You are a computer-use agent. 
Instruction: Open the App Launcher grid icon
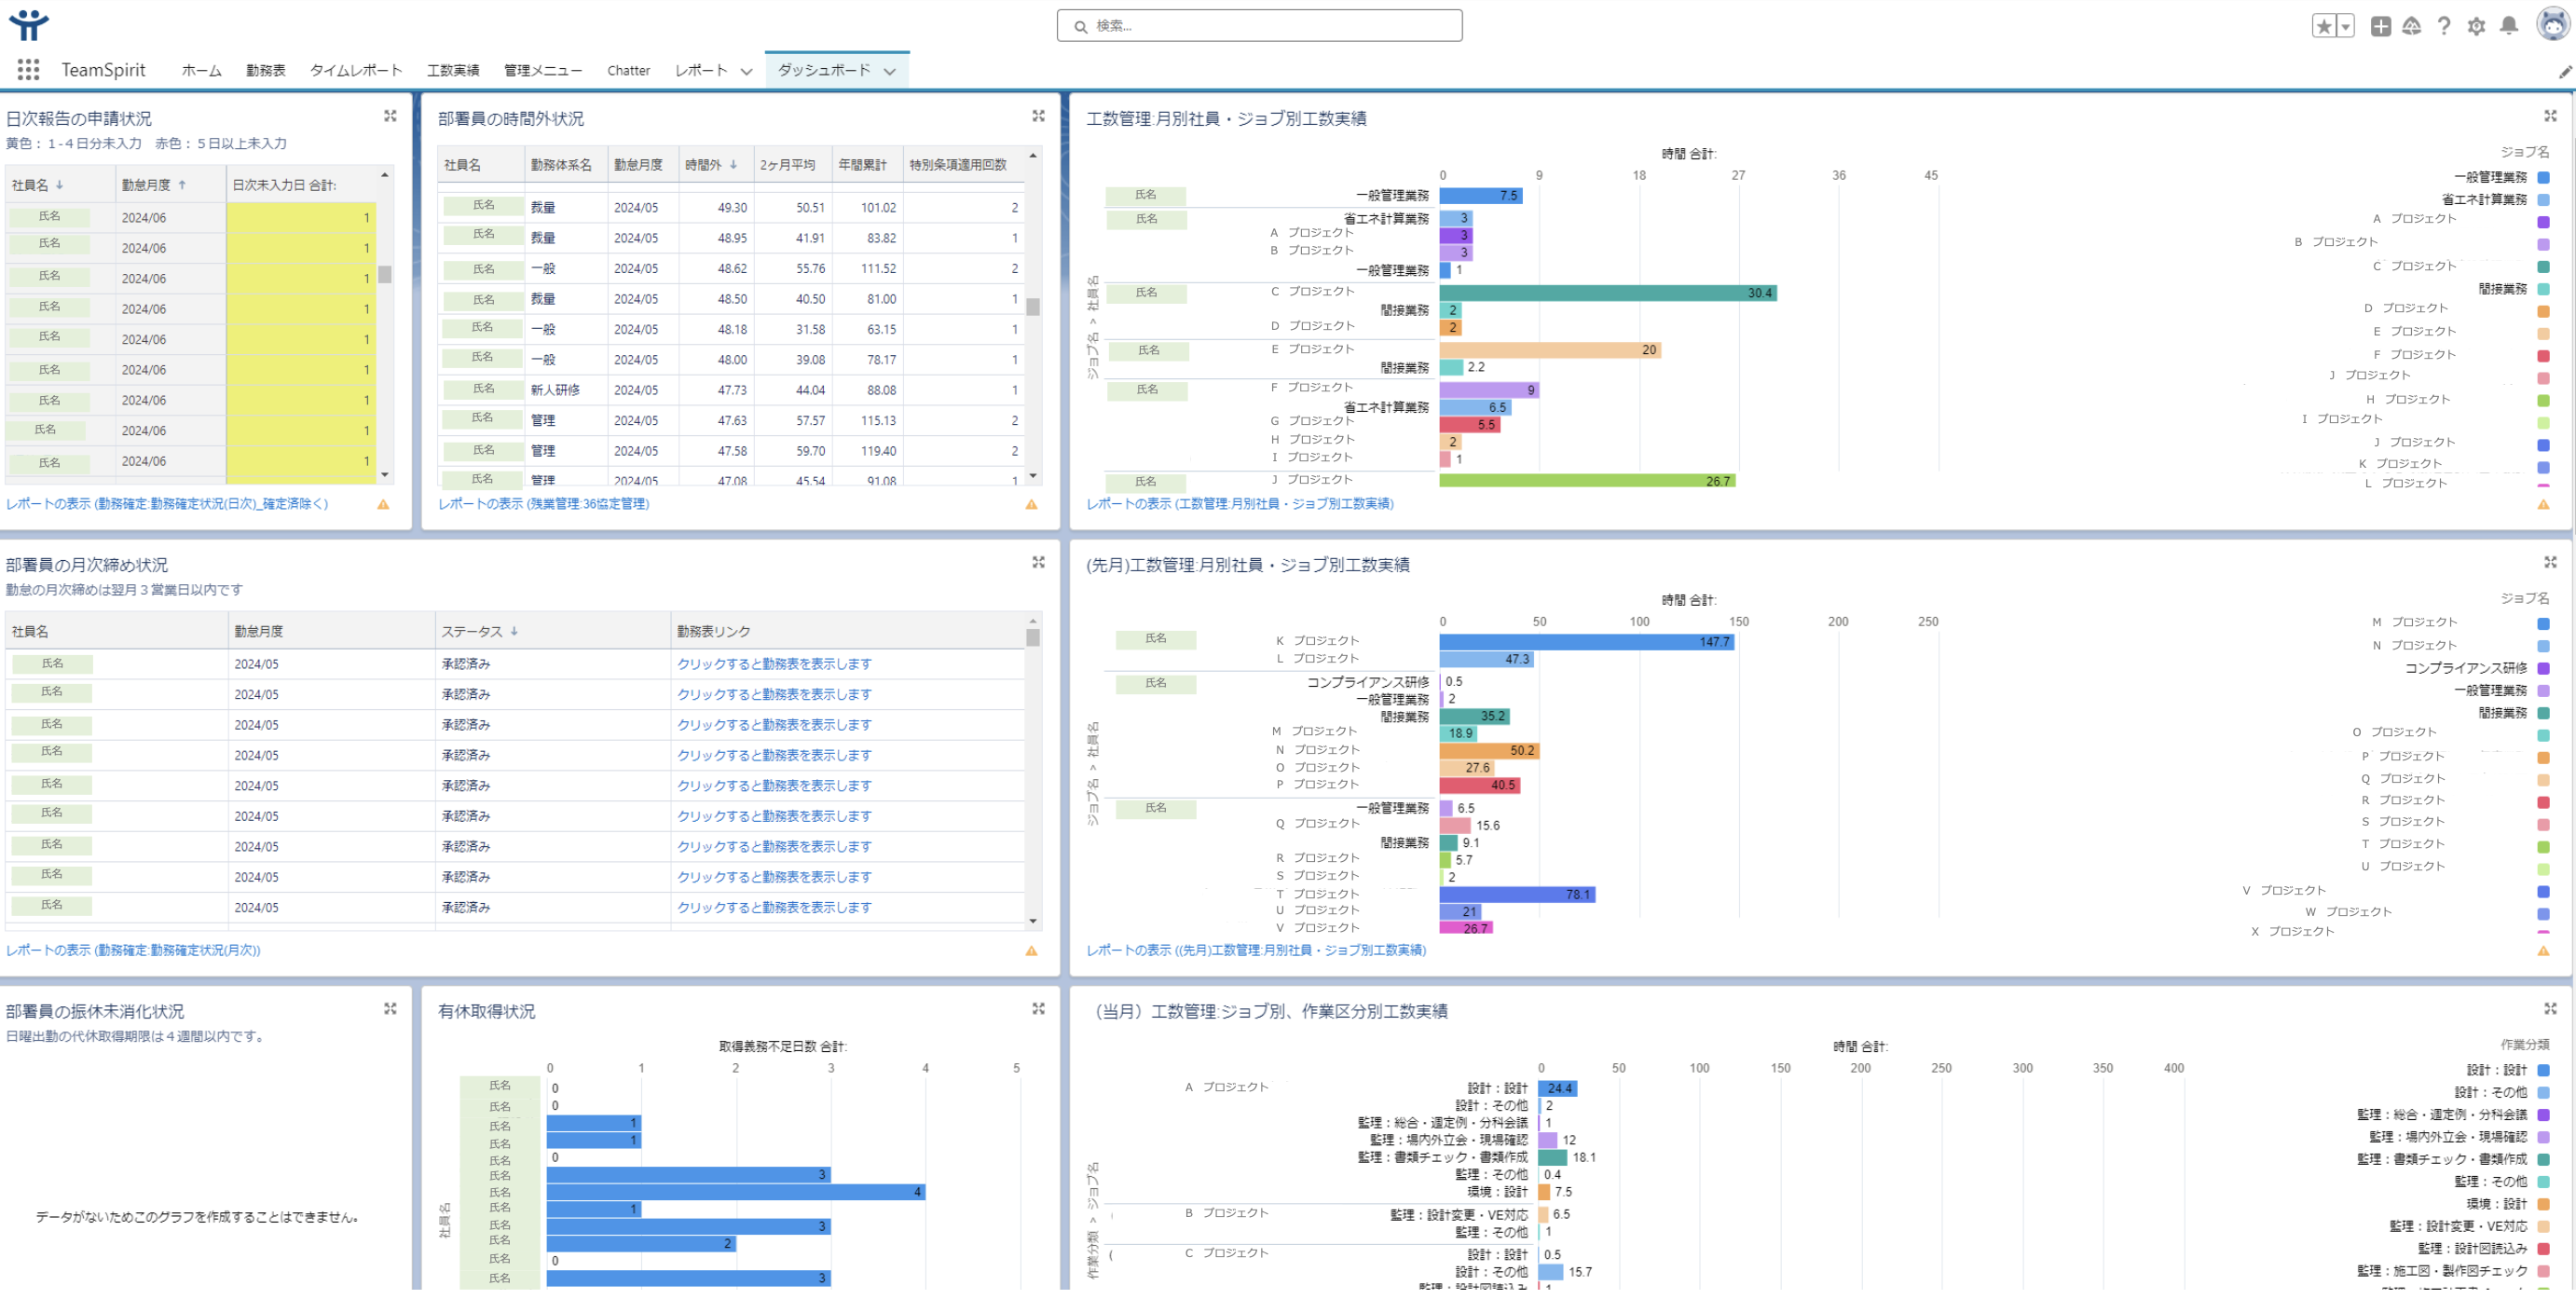click(28, 70)
